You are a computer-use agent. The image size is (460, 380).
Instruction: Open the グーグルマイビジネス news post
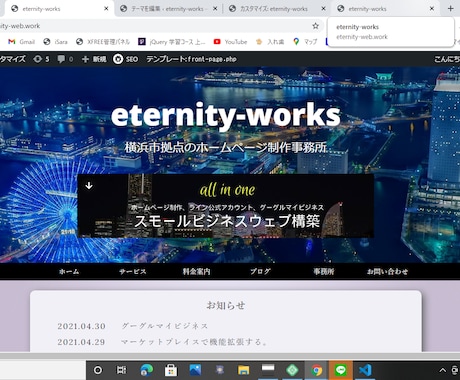(x=165, y=326)
